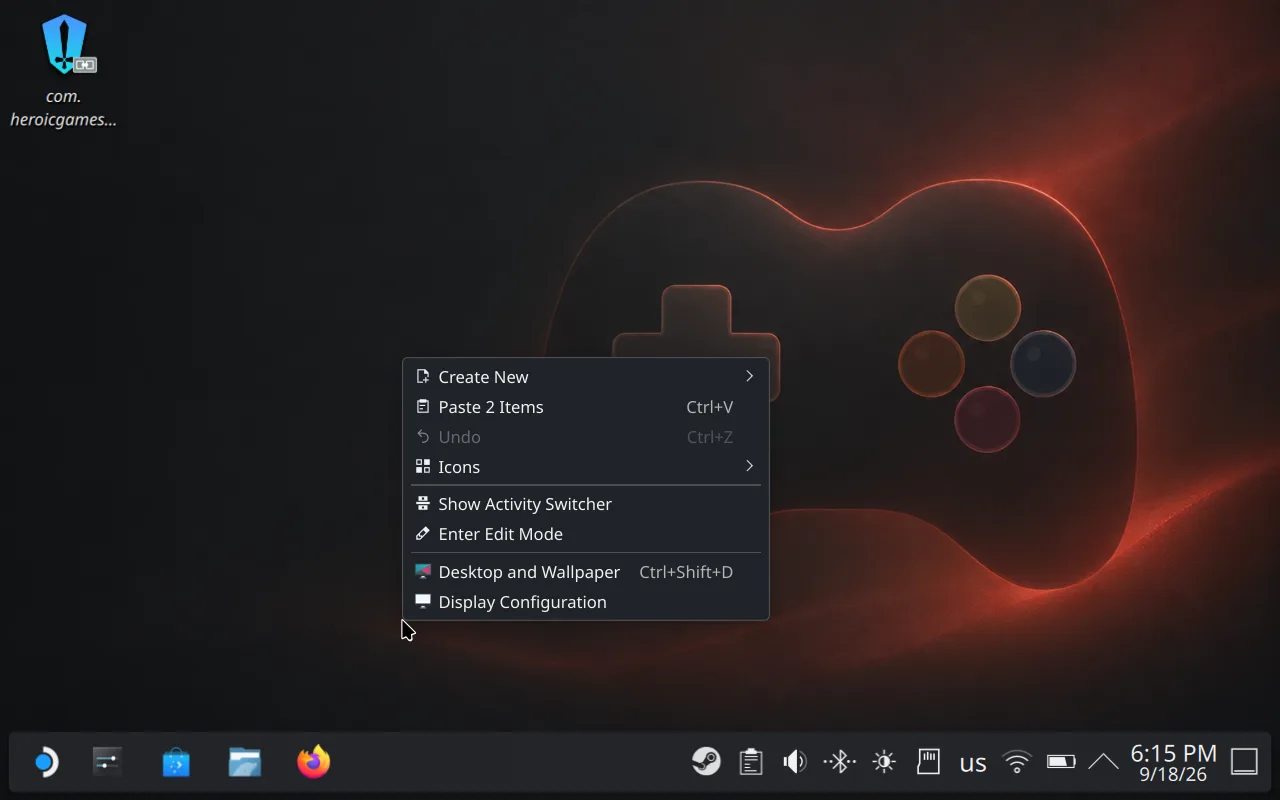1280x800 pixels.
Task: Click the Show Desktop button
Action: click(1244, 762)
